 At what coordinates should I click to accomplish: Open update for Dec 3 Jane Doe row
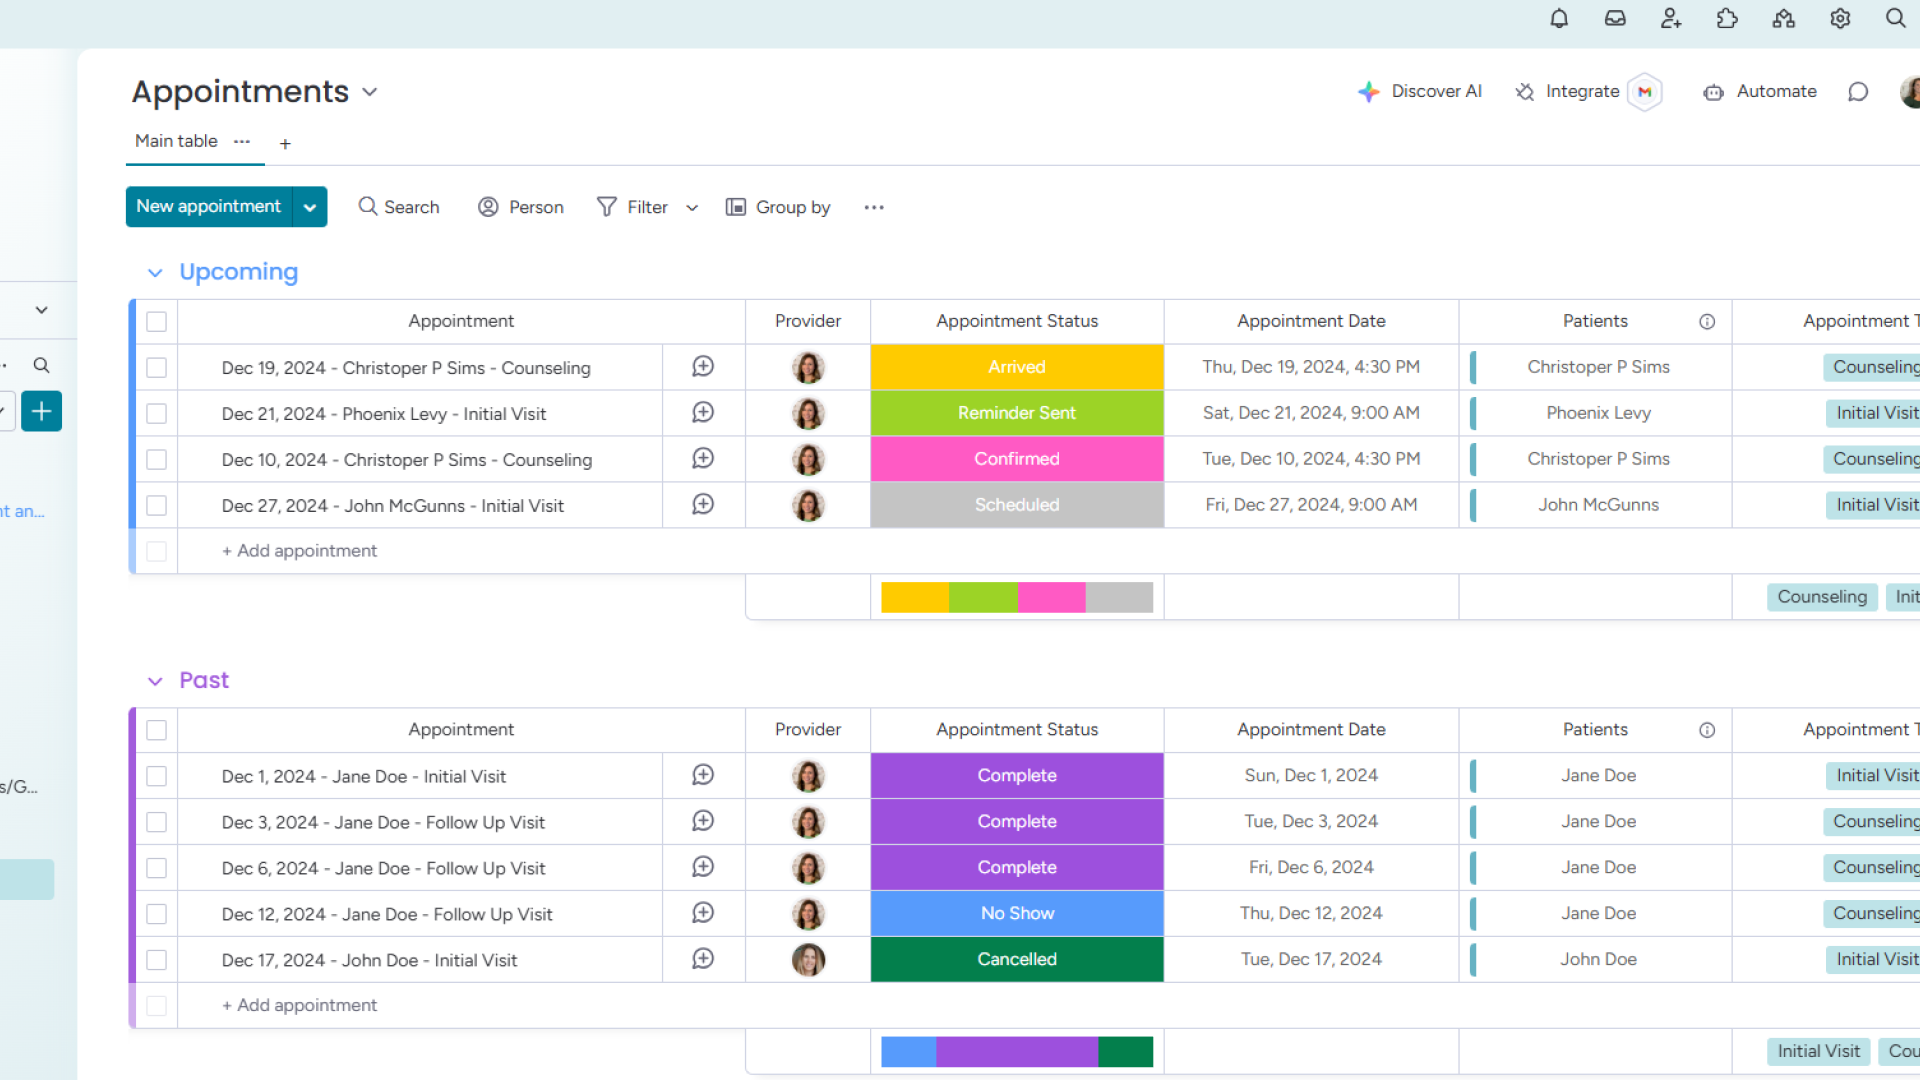703,821
